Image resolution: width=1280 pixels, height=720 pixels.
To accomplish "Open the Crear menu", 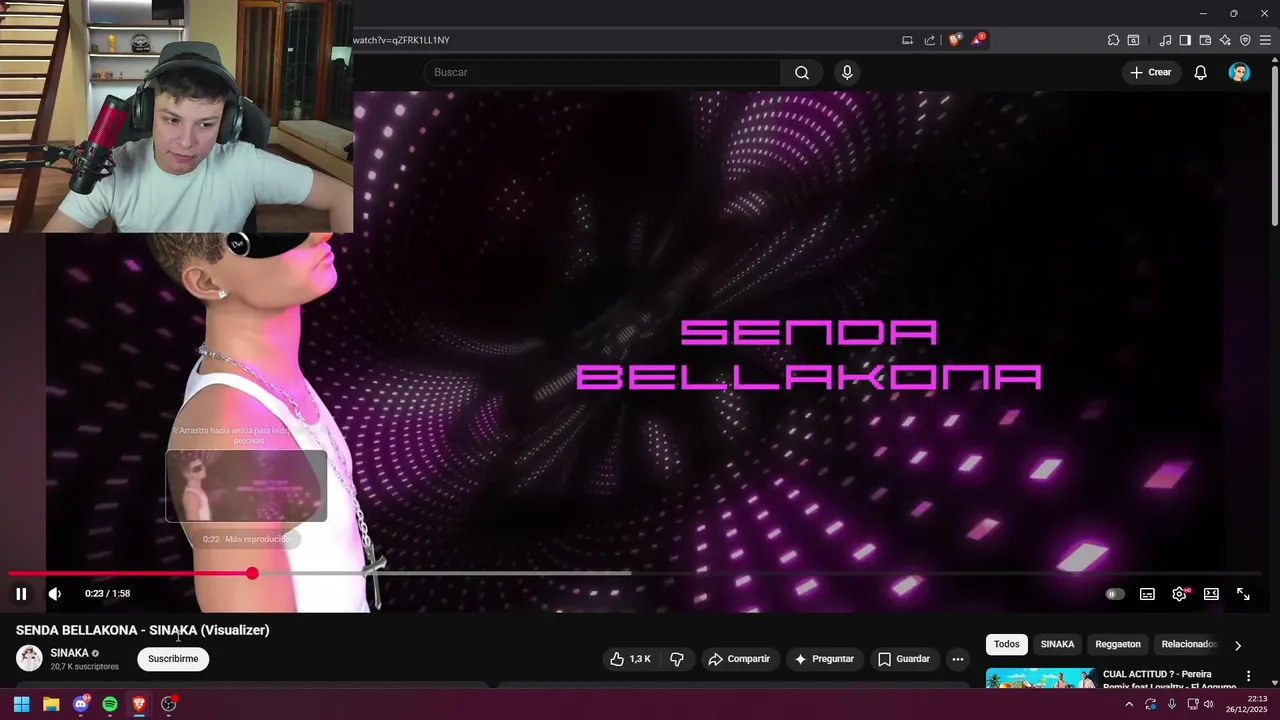I will click(x=1150, y=72).
